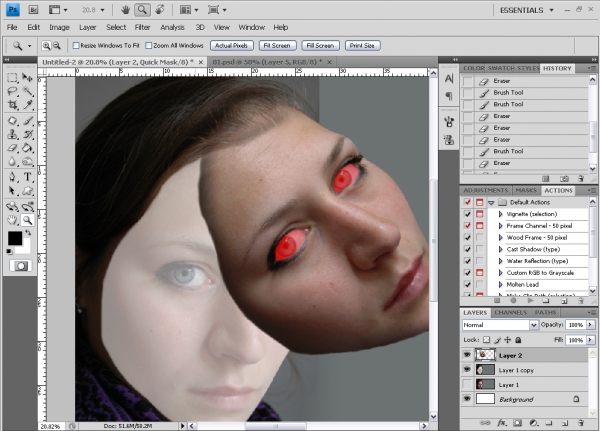Click the zoom out magnifier option
The width and height of the screenshot is (600, 431).
coord(57,46)
